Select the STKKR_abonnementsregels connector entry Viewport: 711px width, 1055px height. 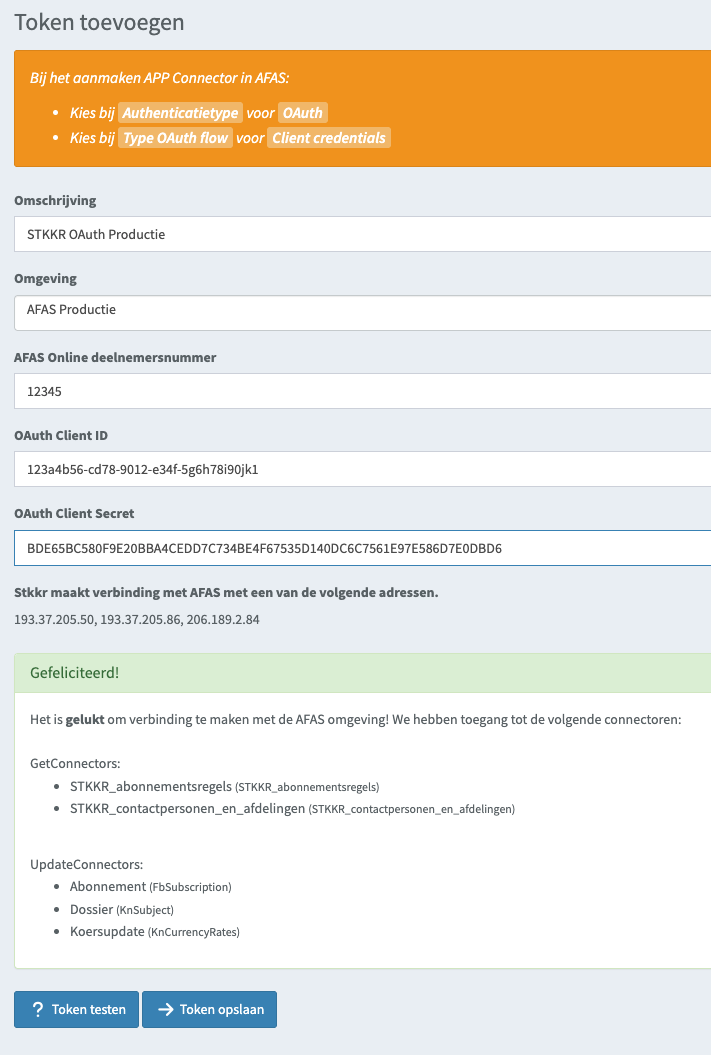225,787
